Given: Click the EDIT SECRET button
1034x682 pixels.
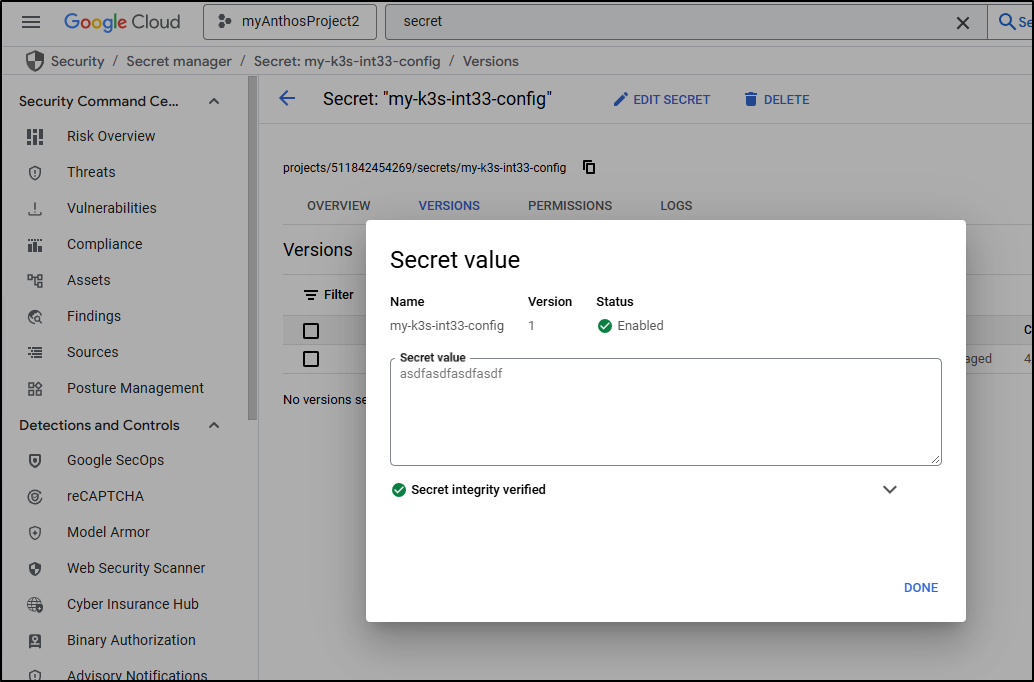Looking at the screenshot, I should (x=661, y=100).
